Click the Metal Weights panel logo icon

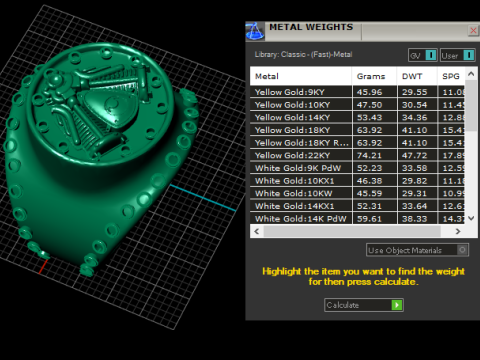(x=255, y=32)
